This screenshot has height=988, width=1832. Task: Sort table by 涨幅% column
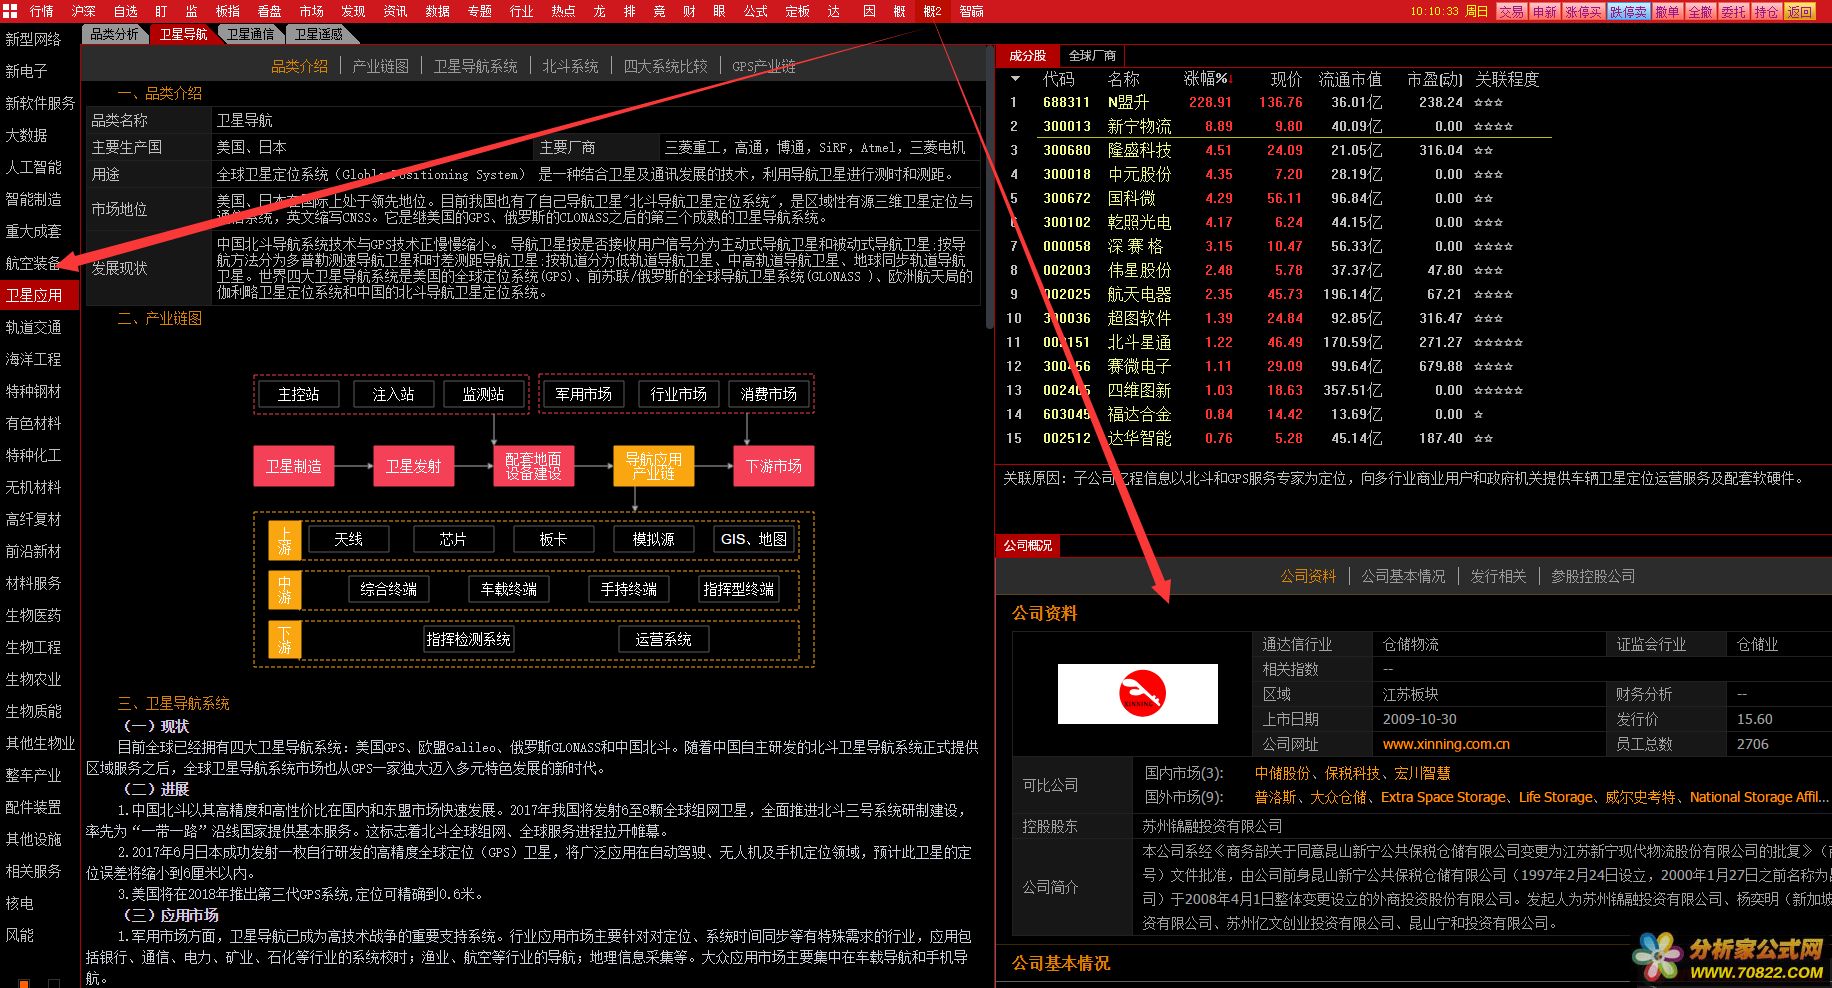coord(1207,79)
